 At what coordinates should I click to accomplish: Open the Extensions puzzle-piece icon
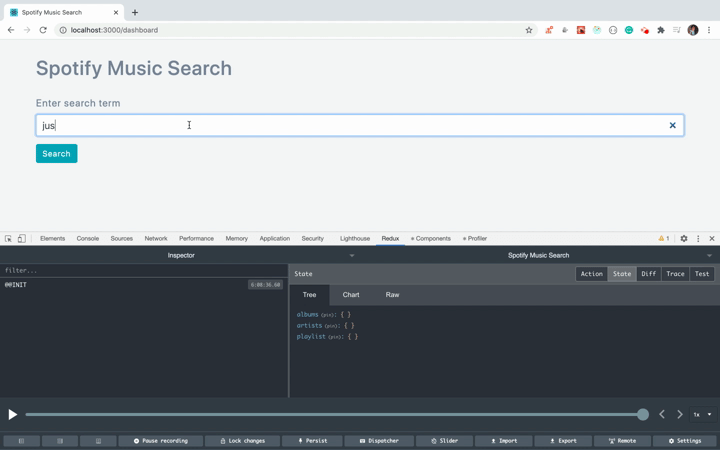(661, 30)
